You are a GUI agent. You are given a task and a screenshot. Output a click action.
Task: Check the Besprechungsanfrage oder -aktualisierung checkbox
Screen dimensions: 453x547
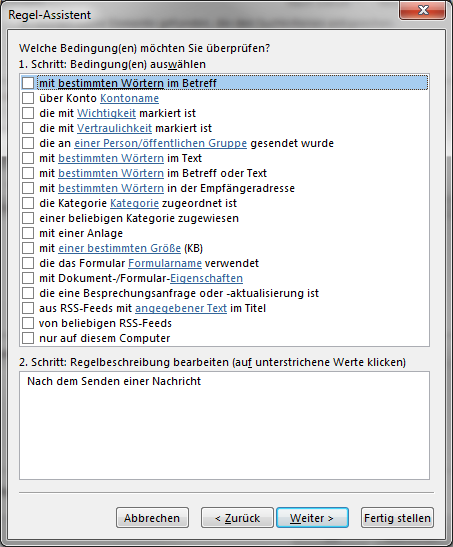click(28, 293)
